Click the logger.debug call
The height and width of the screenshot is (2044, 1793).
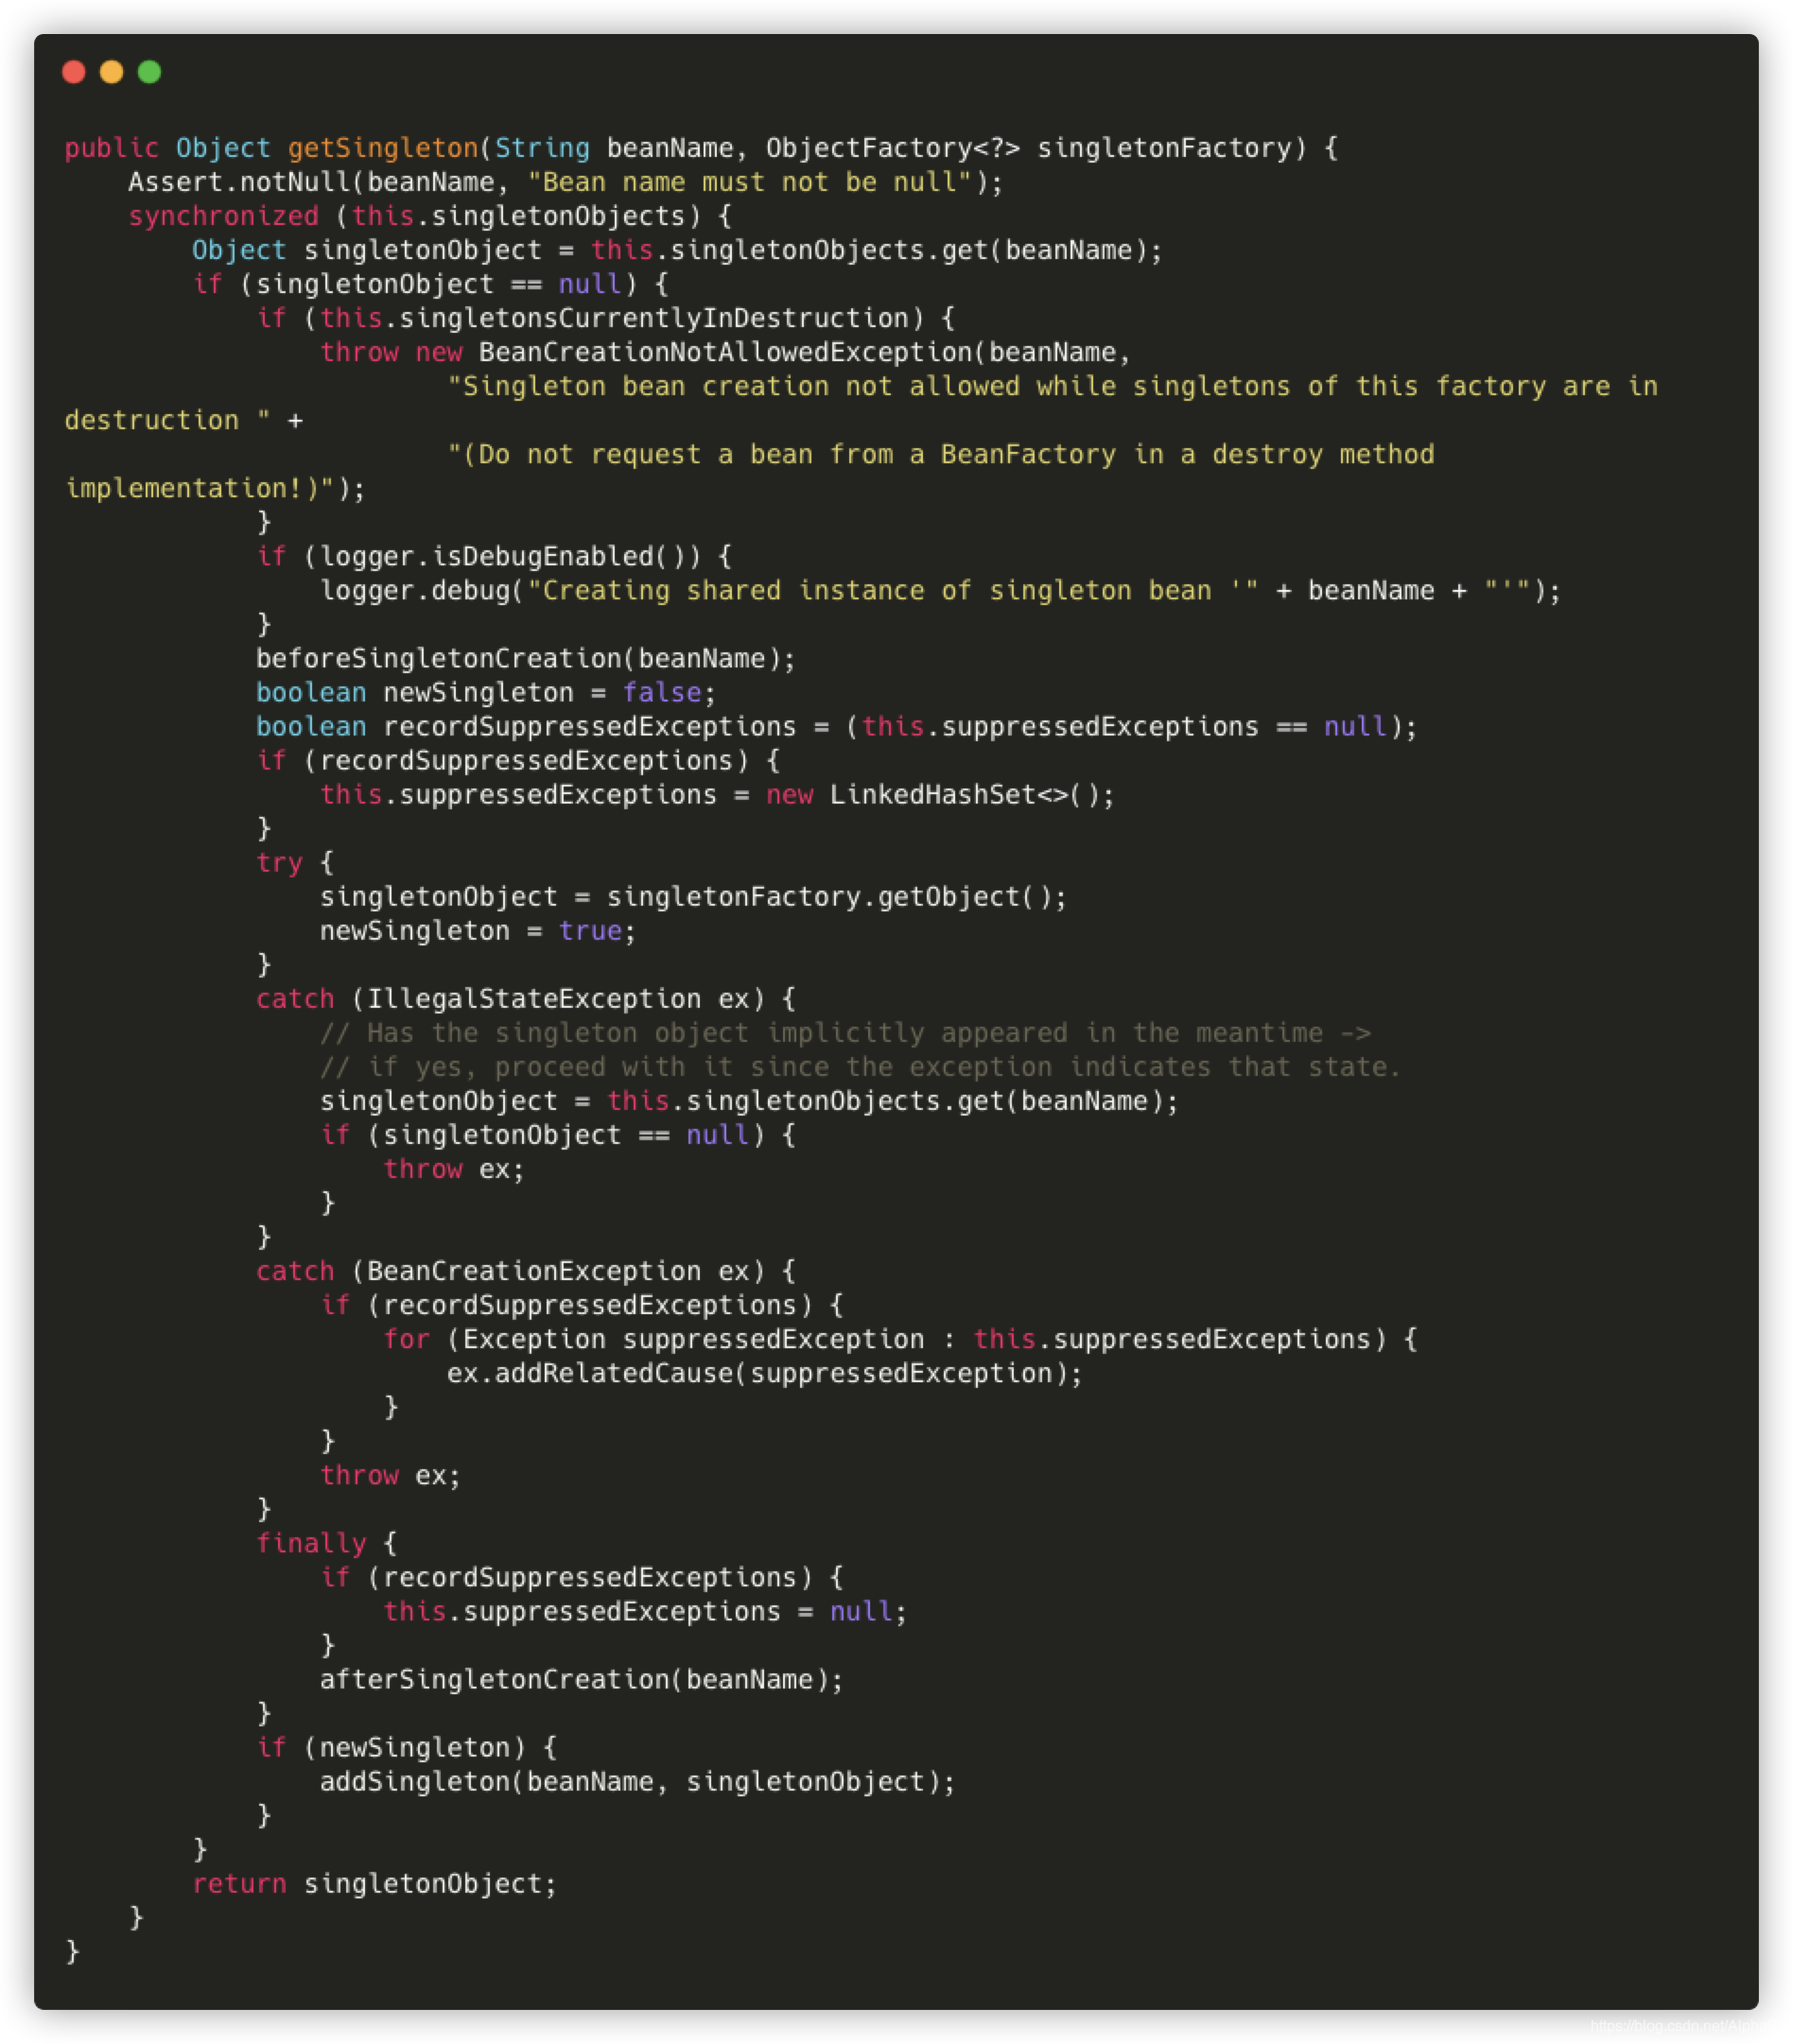tap(940, 590)
